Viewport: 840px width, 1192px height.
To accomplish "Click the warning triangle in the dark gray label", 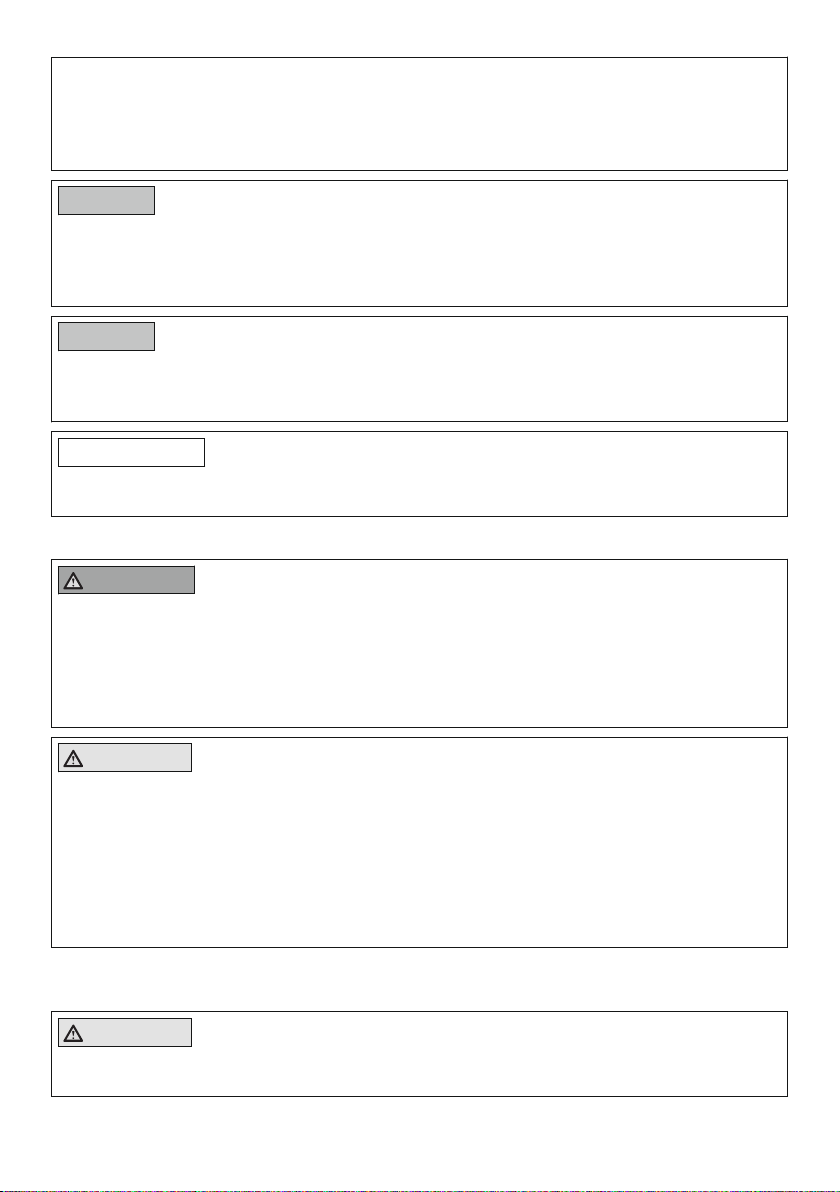I will (x=73, y=582).
